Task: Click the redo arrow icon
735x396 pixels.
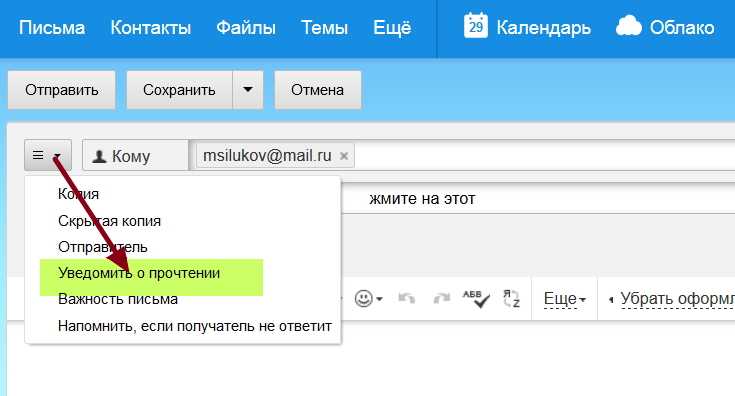Action: click(x=441, y=299)
